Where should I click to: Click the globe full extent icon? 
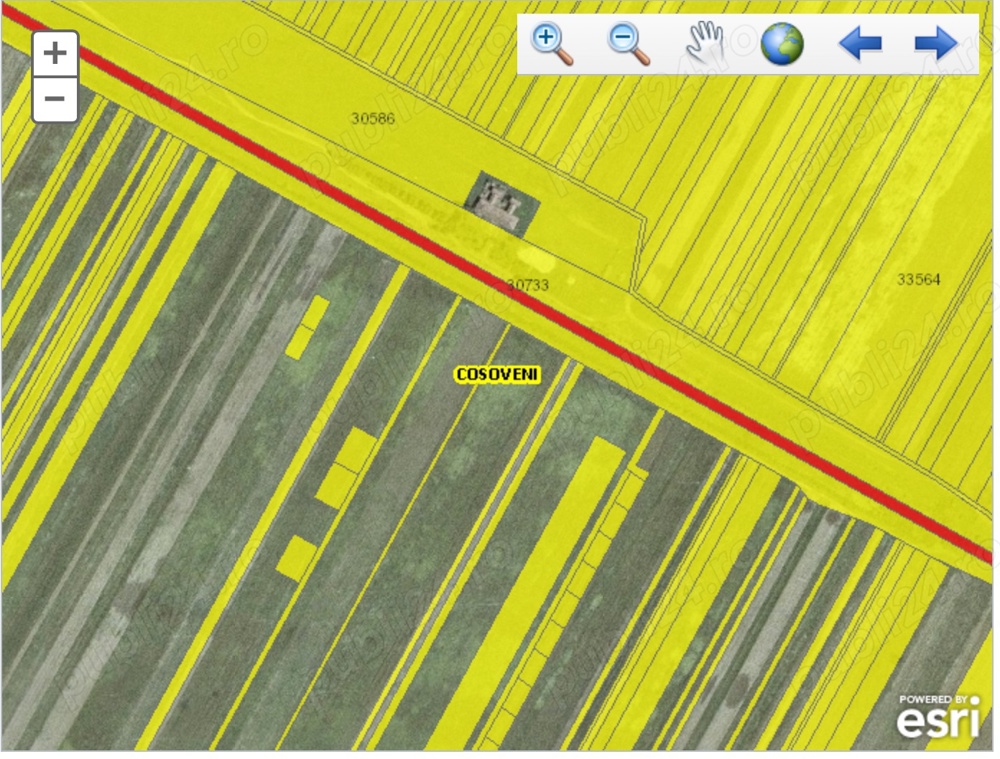781,44
